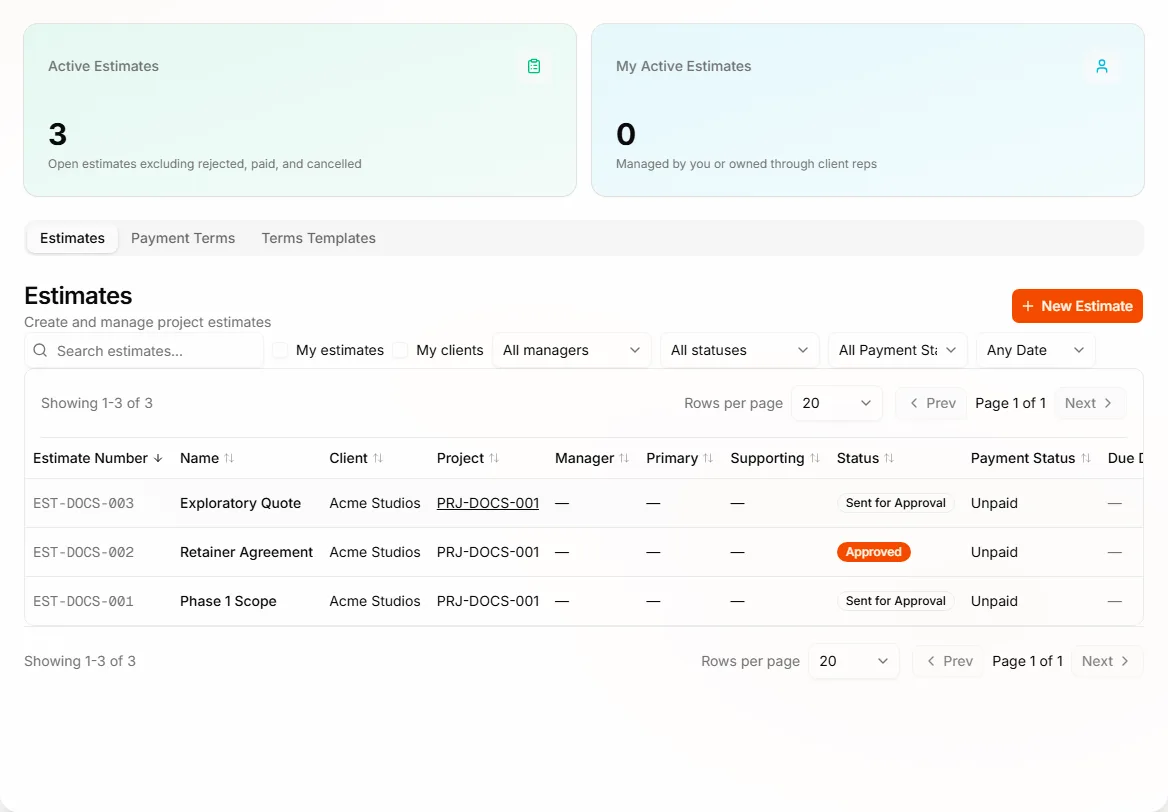Image resolution: width=1168 pixels, height=812 pixels.
Task: Click estimate number EST-DOCS-002
Action: (x=83, y=552)
